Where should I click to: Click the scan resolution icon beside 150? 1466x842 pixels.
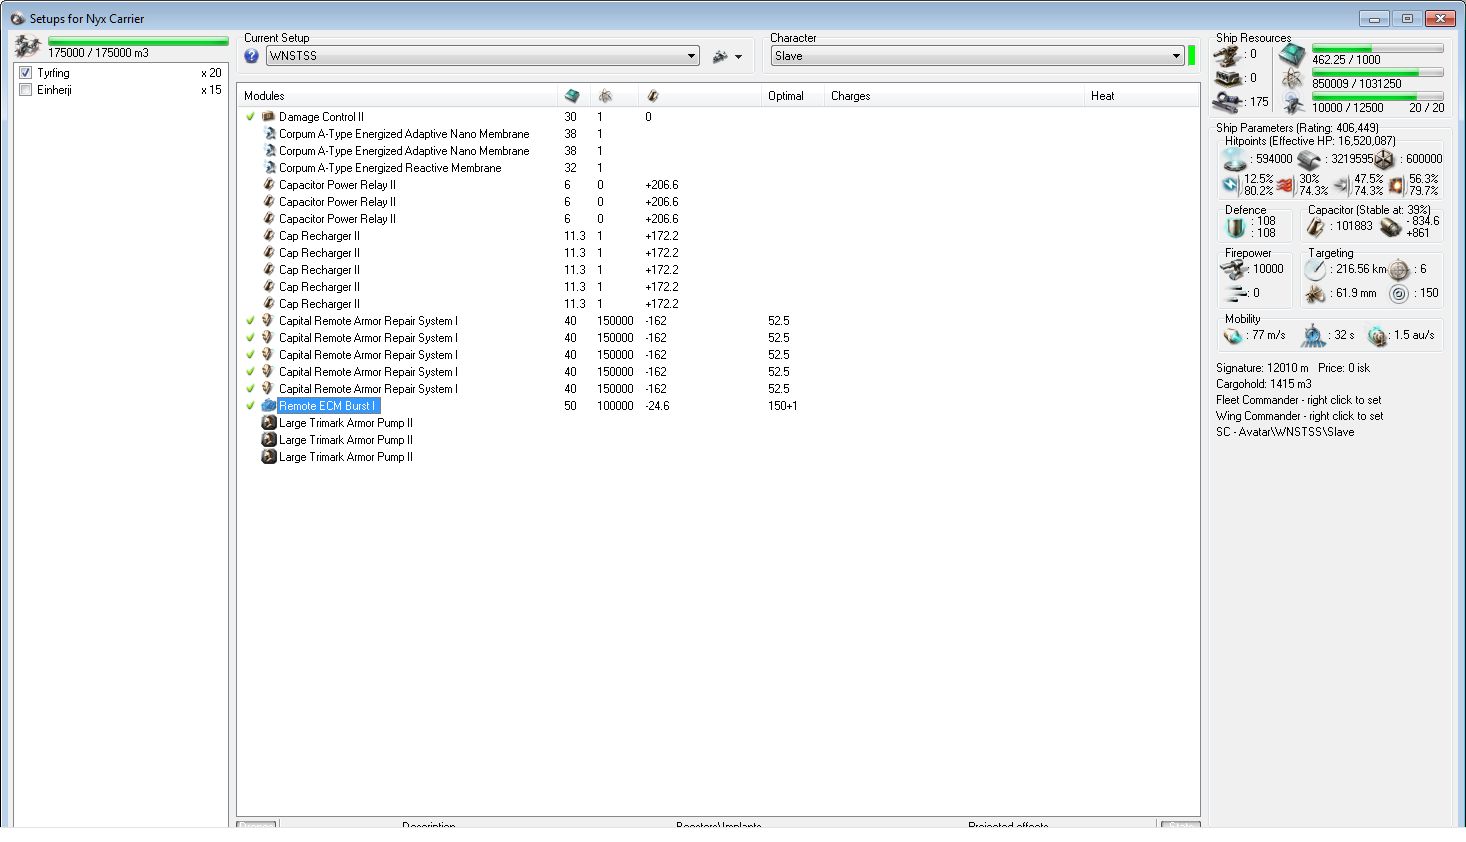pyautogui.click(x=1399, y=293)
